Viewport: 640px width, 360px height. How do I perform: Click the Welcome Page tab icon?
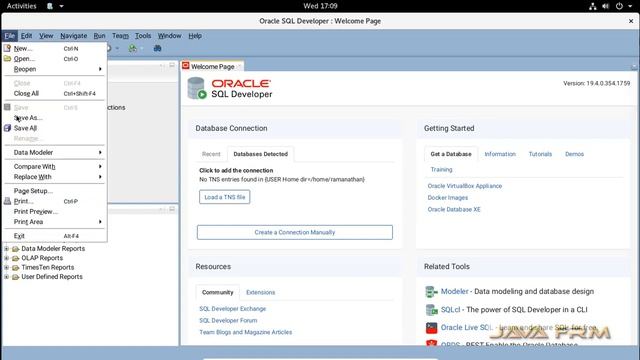[186, 66]
